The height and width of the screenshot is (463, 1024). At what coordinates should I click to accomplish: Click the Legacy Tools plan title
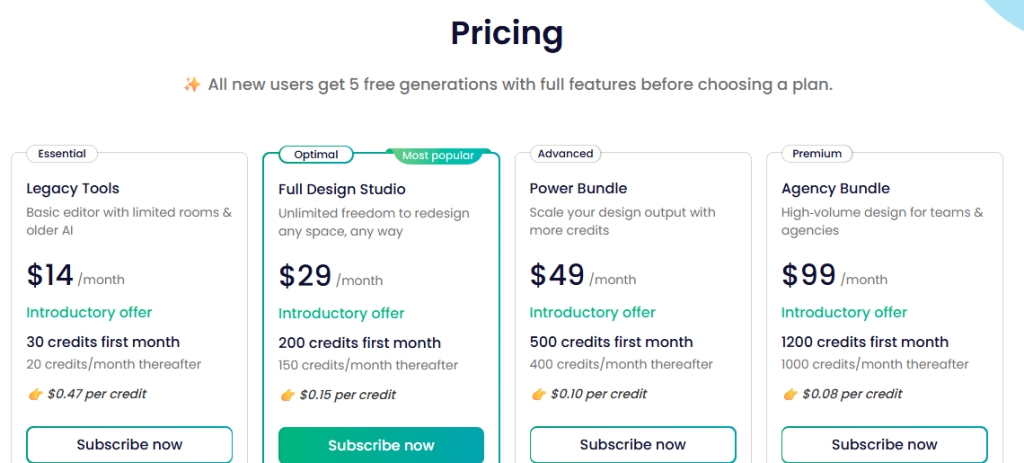pyautogui.click(x=73, y=188)
